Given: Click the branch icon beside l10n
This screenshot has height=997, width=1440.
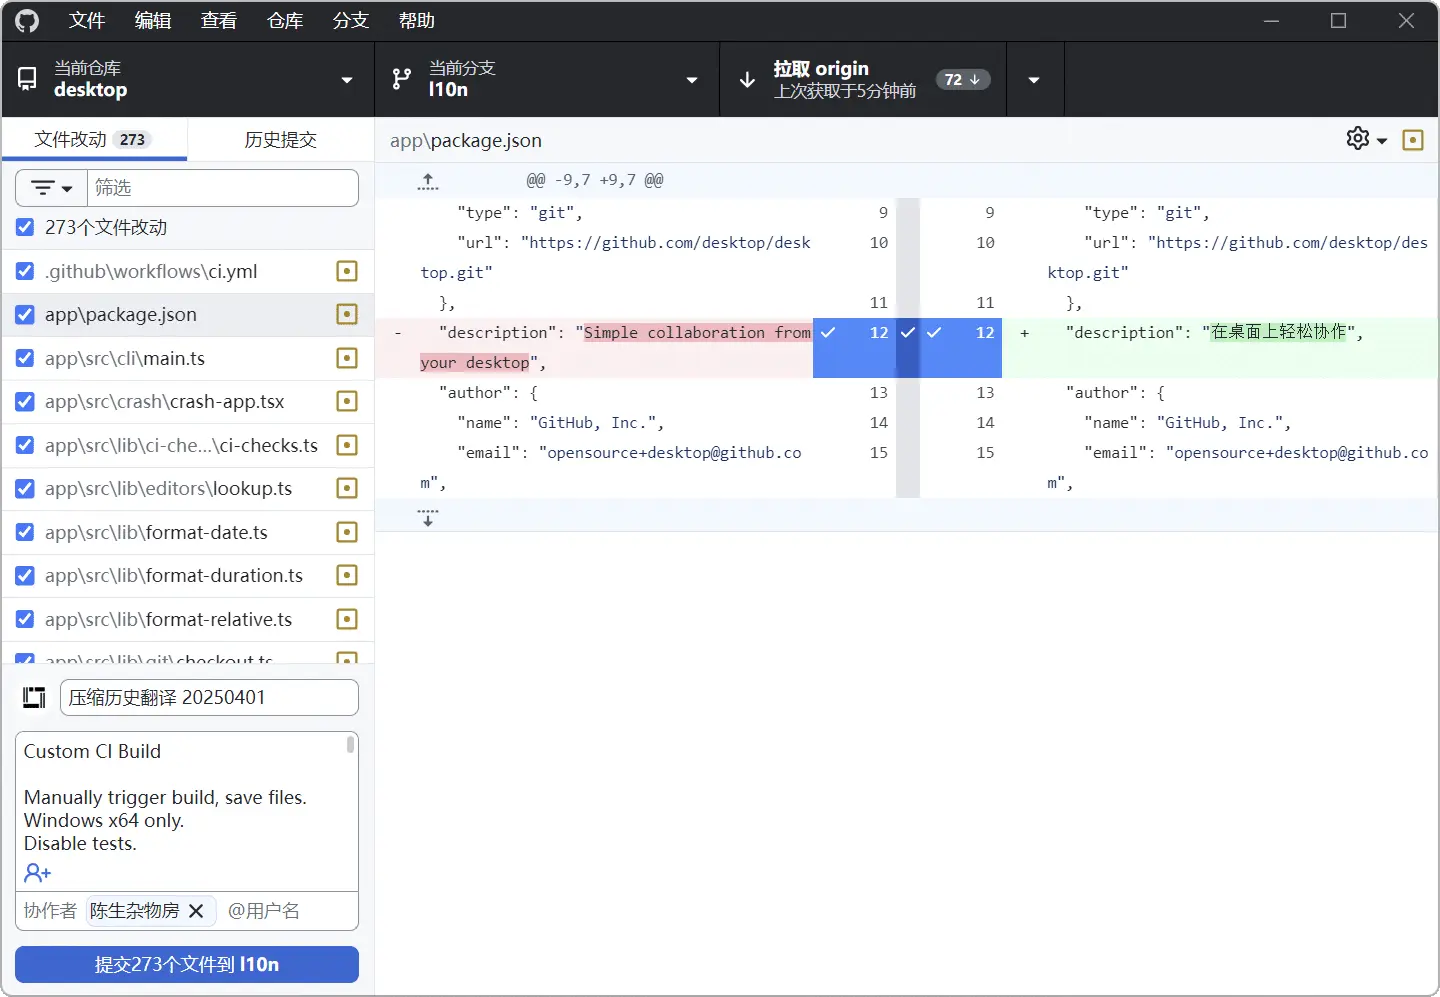Looking at the screenshot, I should [x=402, y=79].
